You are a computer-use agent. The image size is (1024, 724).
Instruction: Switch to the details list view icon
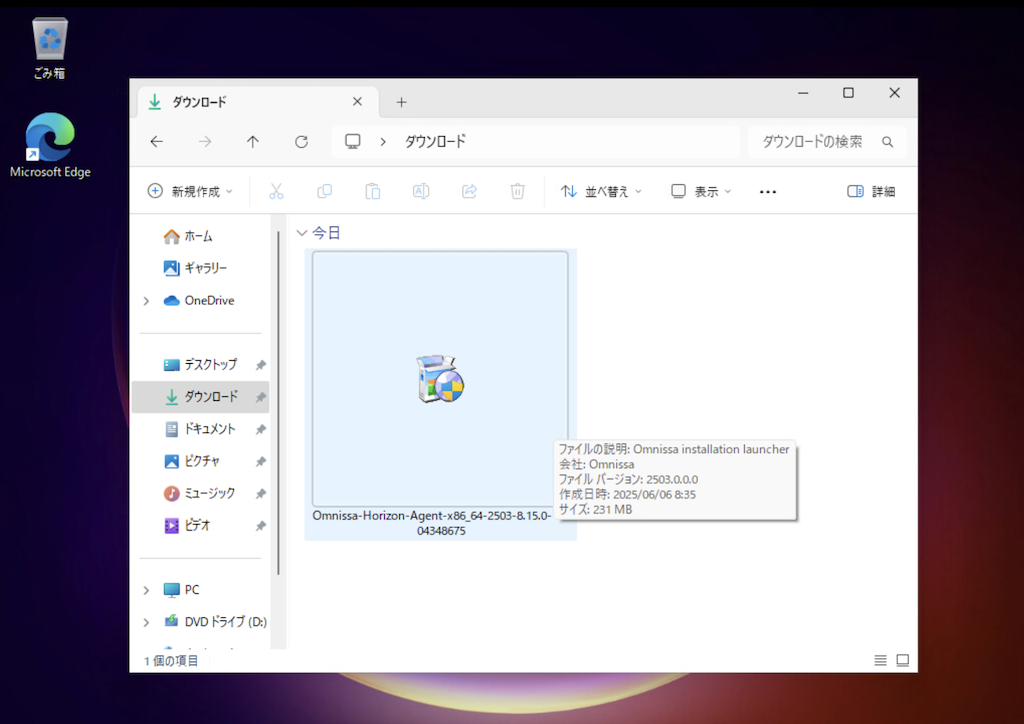point(880,661)
